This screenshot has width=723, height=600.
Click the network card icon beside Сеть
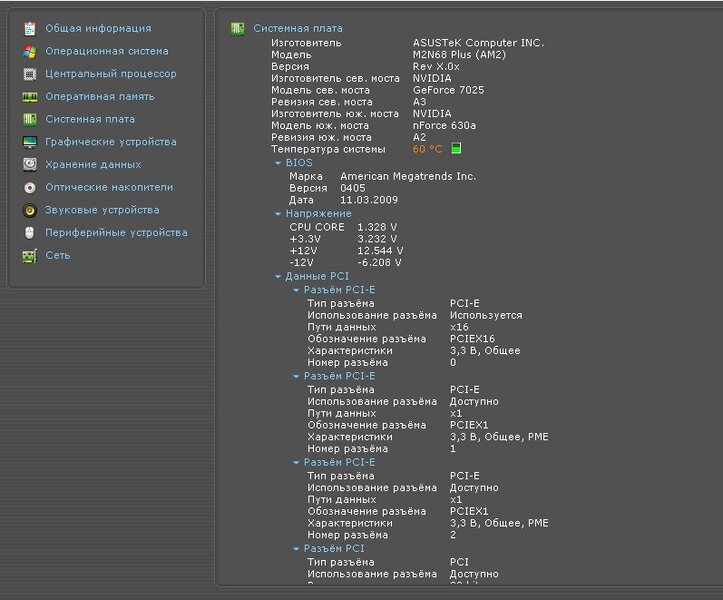click(x=30, y=256)
